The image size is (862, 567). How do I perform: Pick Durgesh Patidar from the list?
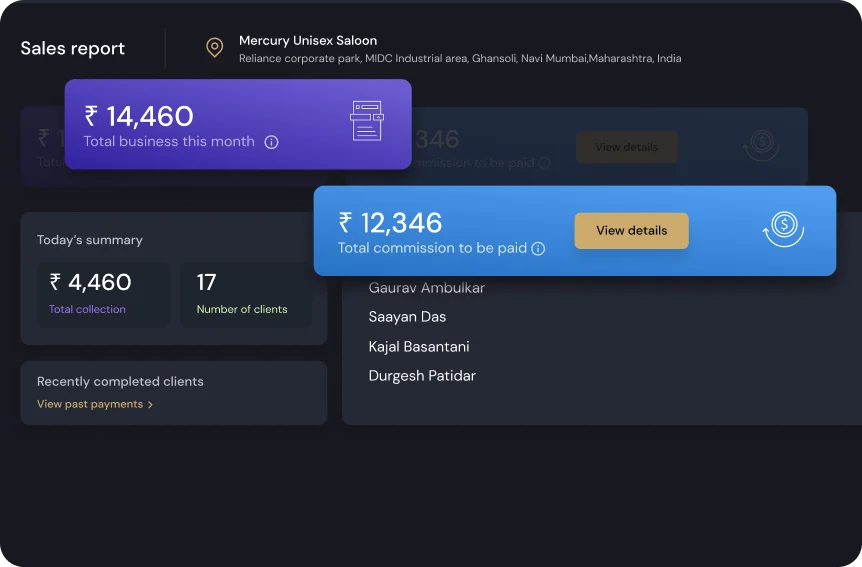pos(422,376)
